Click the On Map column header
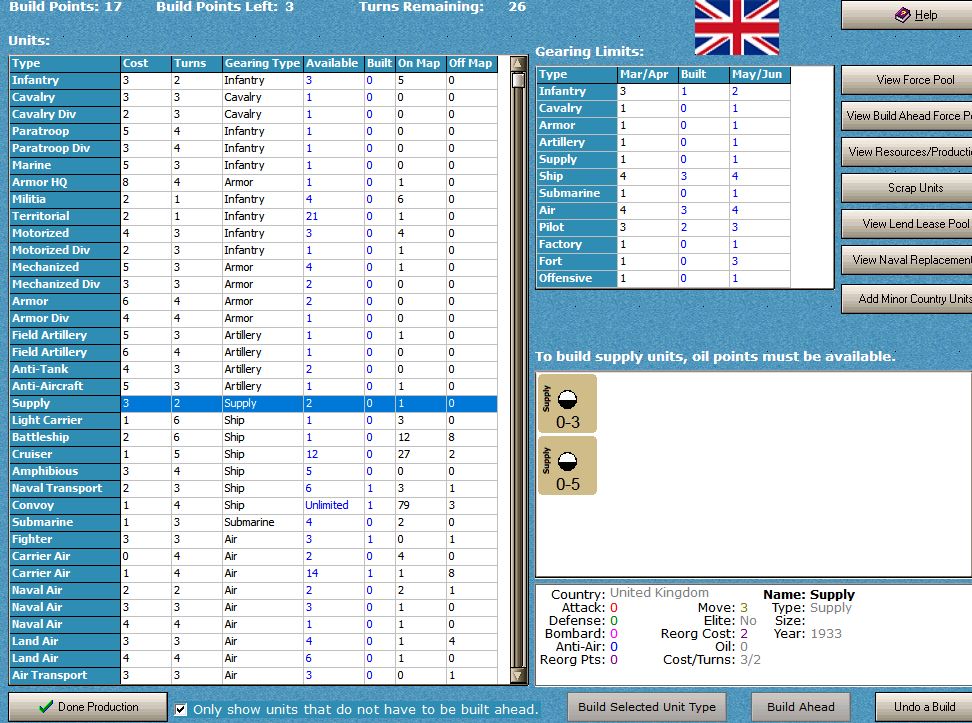Viewport: 972px width, 723px height. (x=420, y=63)
